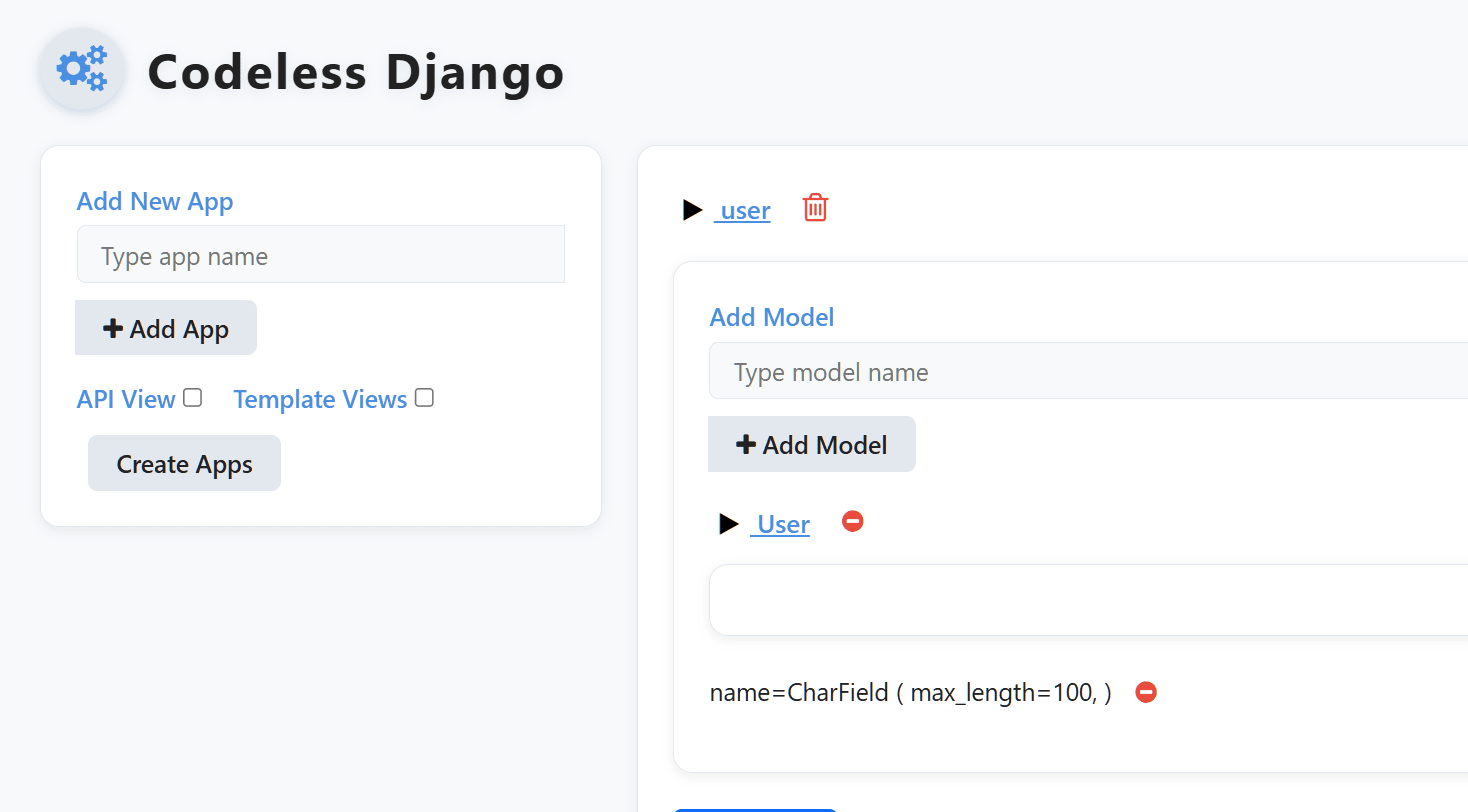Collapse the user app disclosure triangle
This screenshot has height=812, width=1468.
point(692,211)
